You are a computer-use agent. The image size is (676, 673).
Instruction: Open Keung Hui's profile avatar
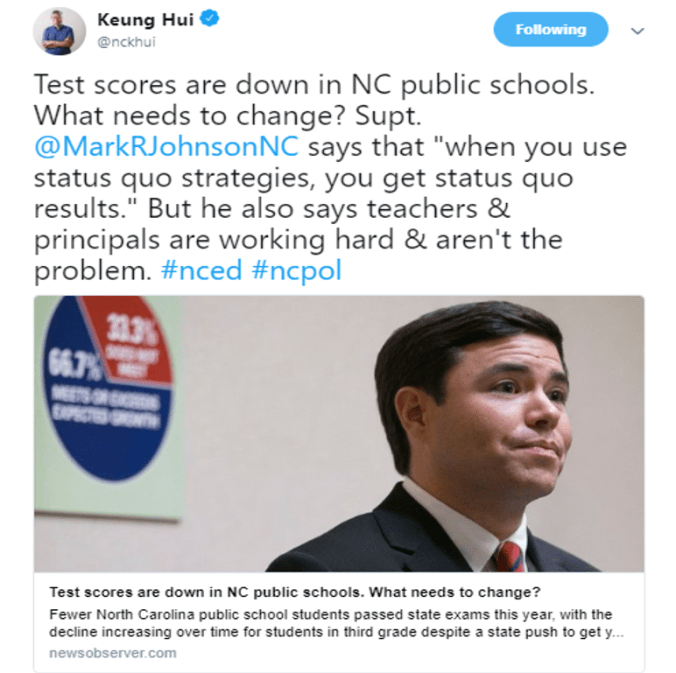click(59, 31)
